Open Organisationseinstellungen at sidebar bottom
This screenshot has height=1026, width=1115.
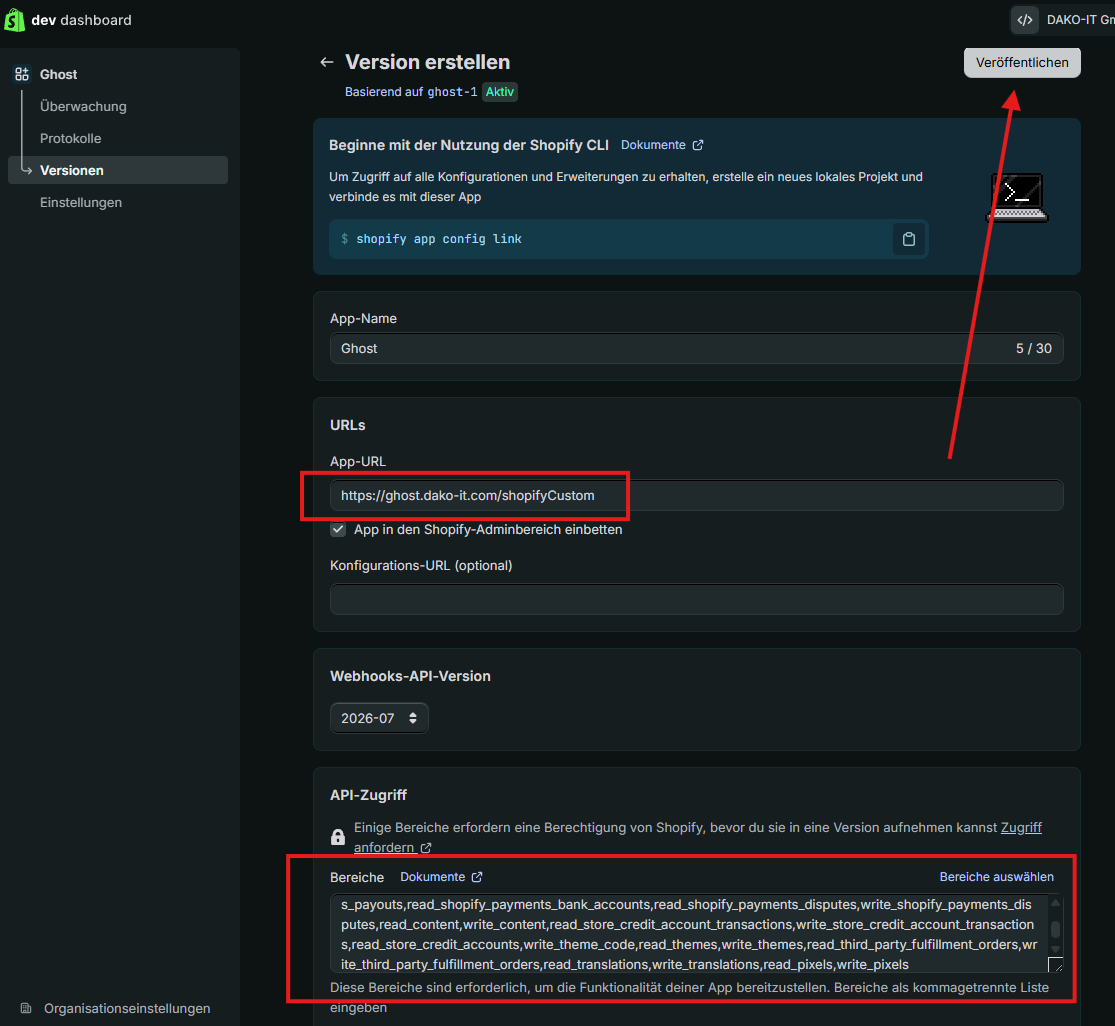(127, 1008)
